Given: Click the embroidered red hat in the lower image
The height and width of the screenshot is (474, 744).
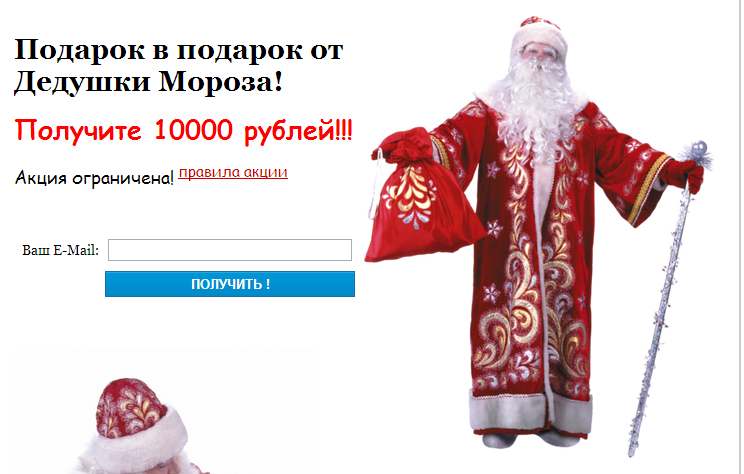Looking at the screenshot, I should tap(128, 408).
